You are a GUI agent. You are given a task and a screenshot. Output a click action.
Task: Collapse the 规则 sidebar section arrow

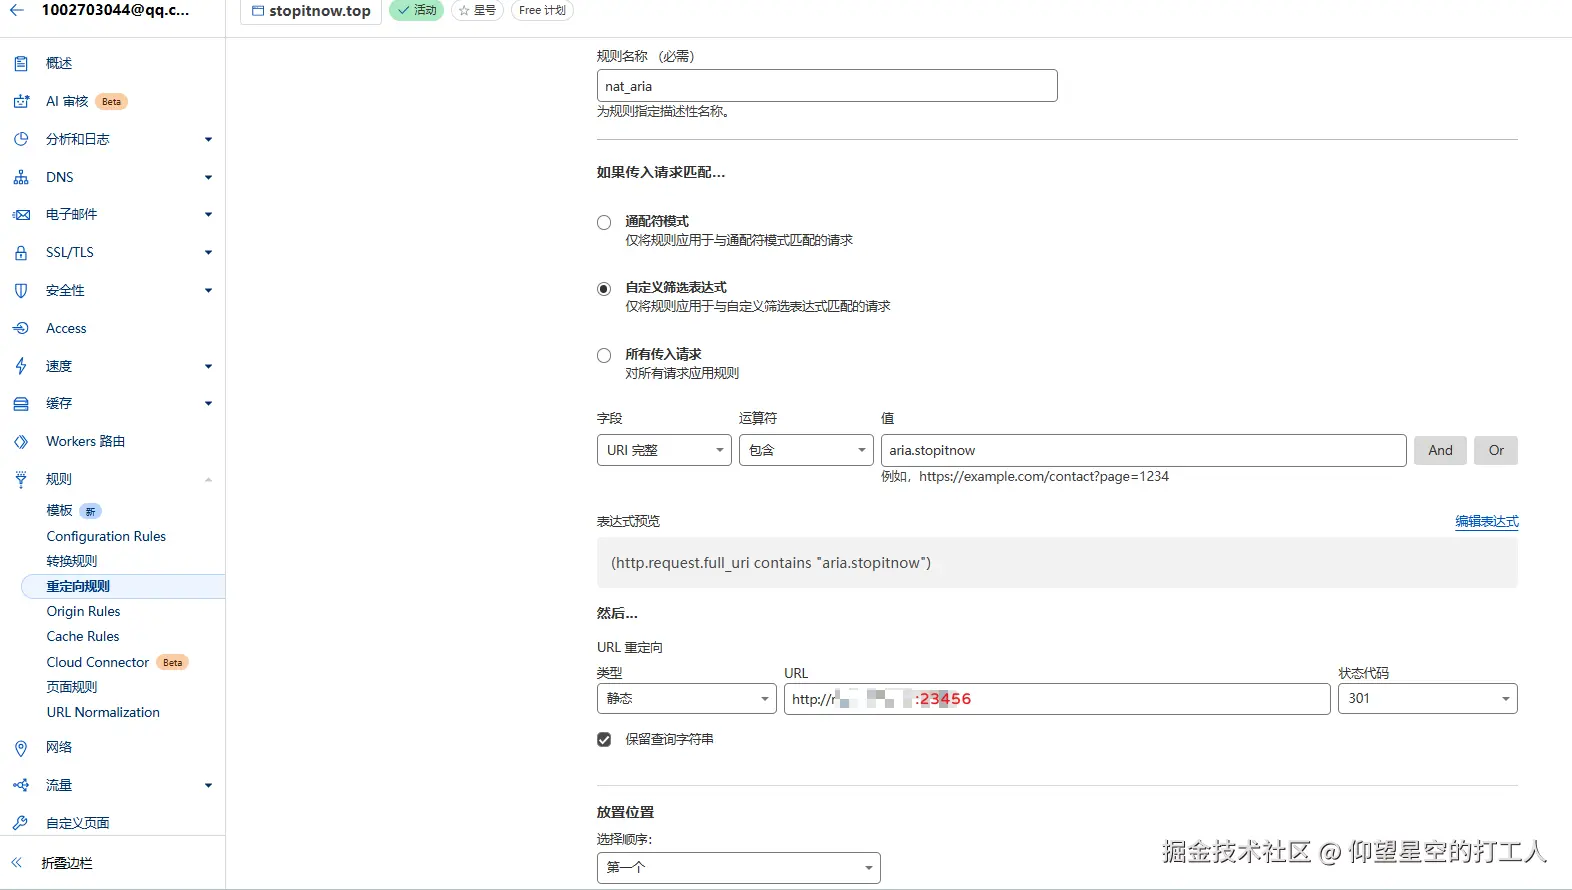pos(208,479)
